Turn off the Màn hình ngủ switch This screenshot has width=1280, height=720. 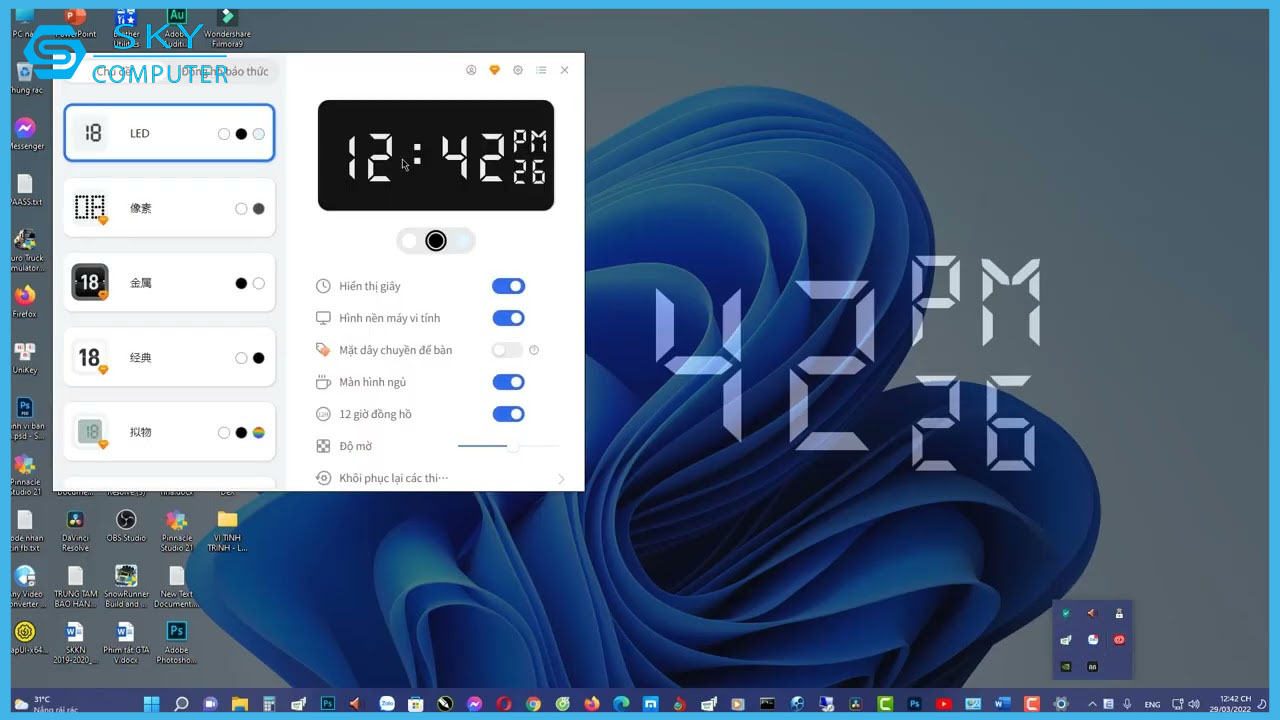tap(508, 382)
